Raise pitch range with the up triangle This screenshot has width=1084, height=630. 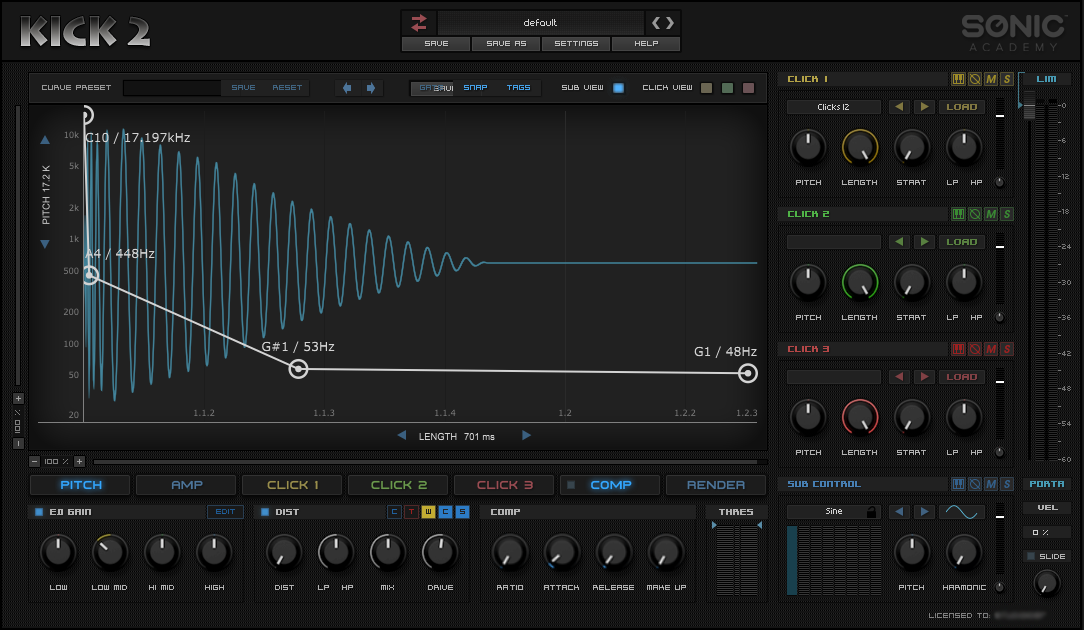45,140
